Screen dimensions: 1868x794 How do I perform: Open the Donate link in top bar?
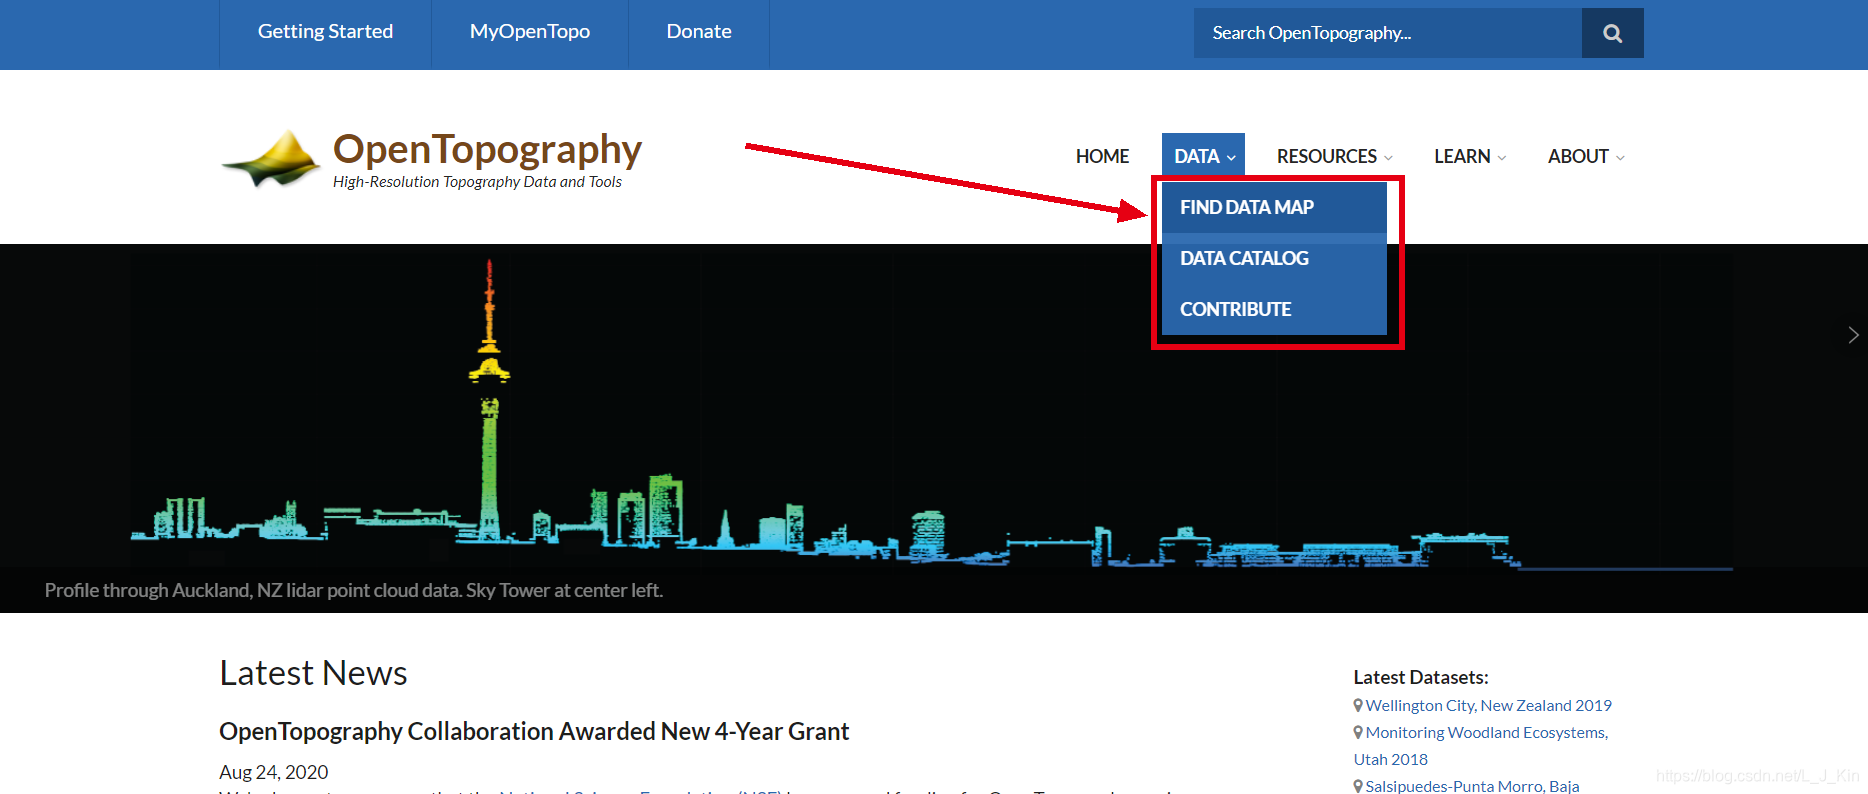click(x=699, y=32)
